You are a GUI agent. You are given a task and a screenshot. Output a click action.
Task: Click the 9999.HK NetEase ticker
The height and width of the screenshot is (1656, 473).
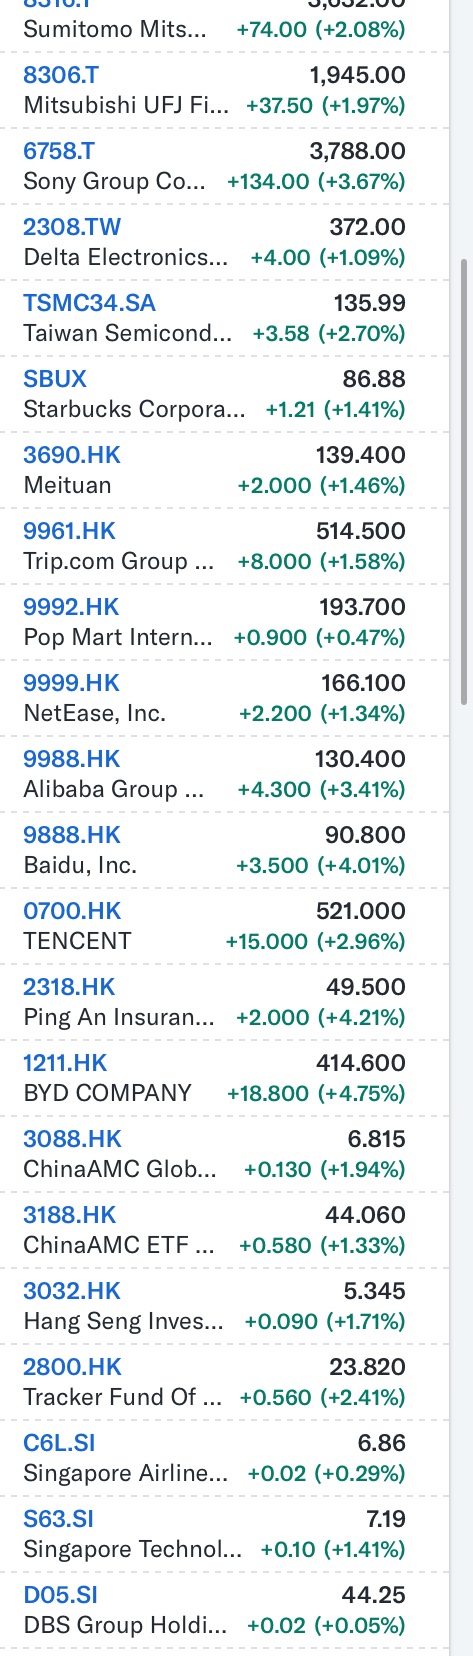pyautogui.click(x=71, y=683)
